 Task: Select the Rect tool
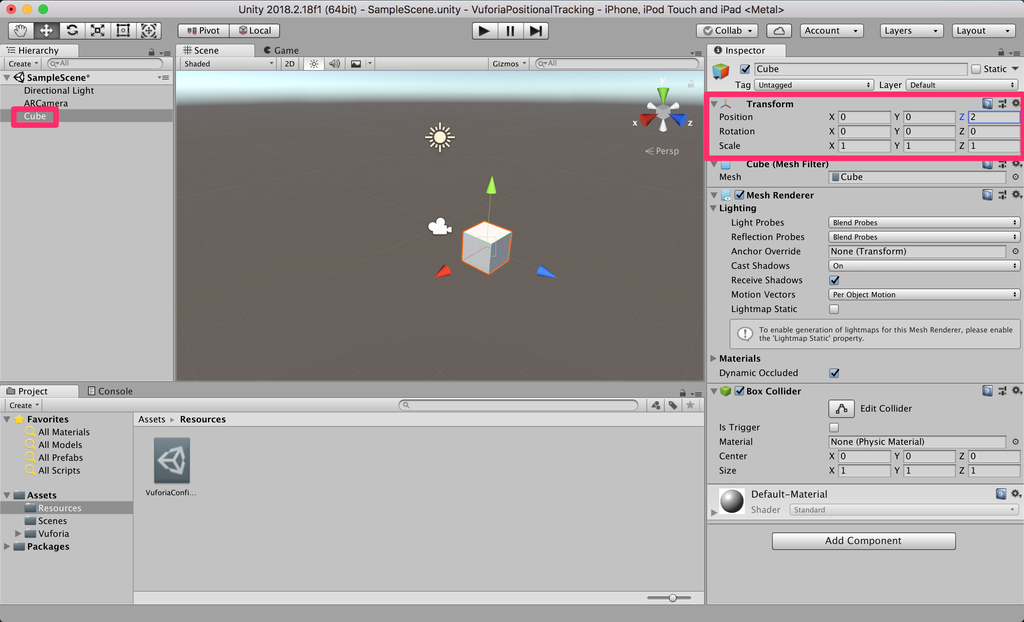click(123, 31)
